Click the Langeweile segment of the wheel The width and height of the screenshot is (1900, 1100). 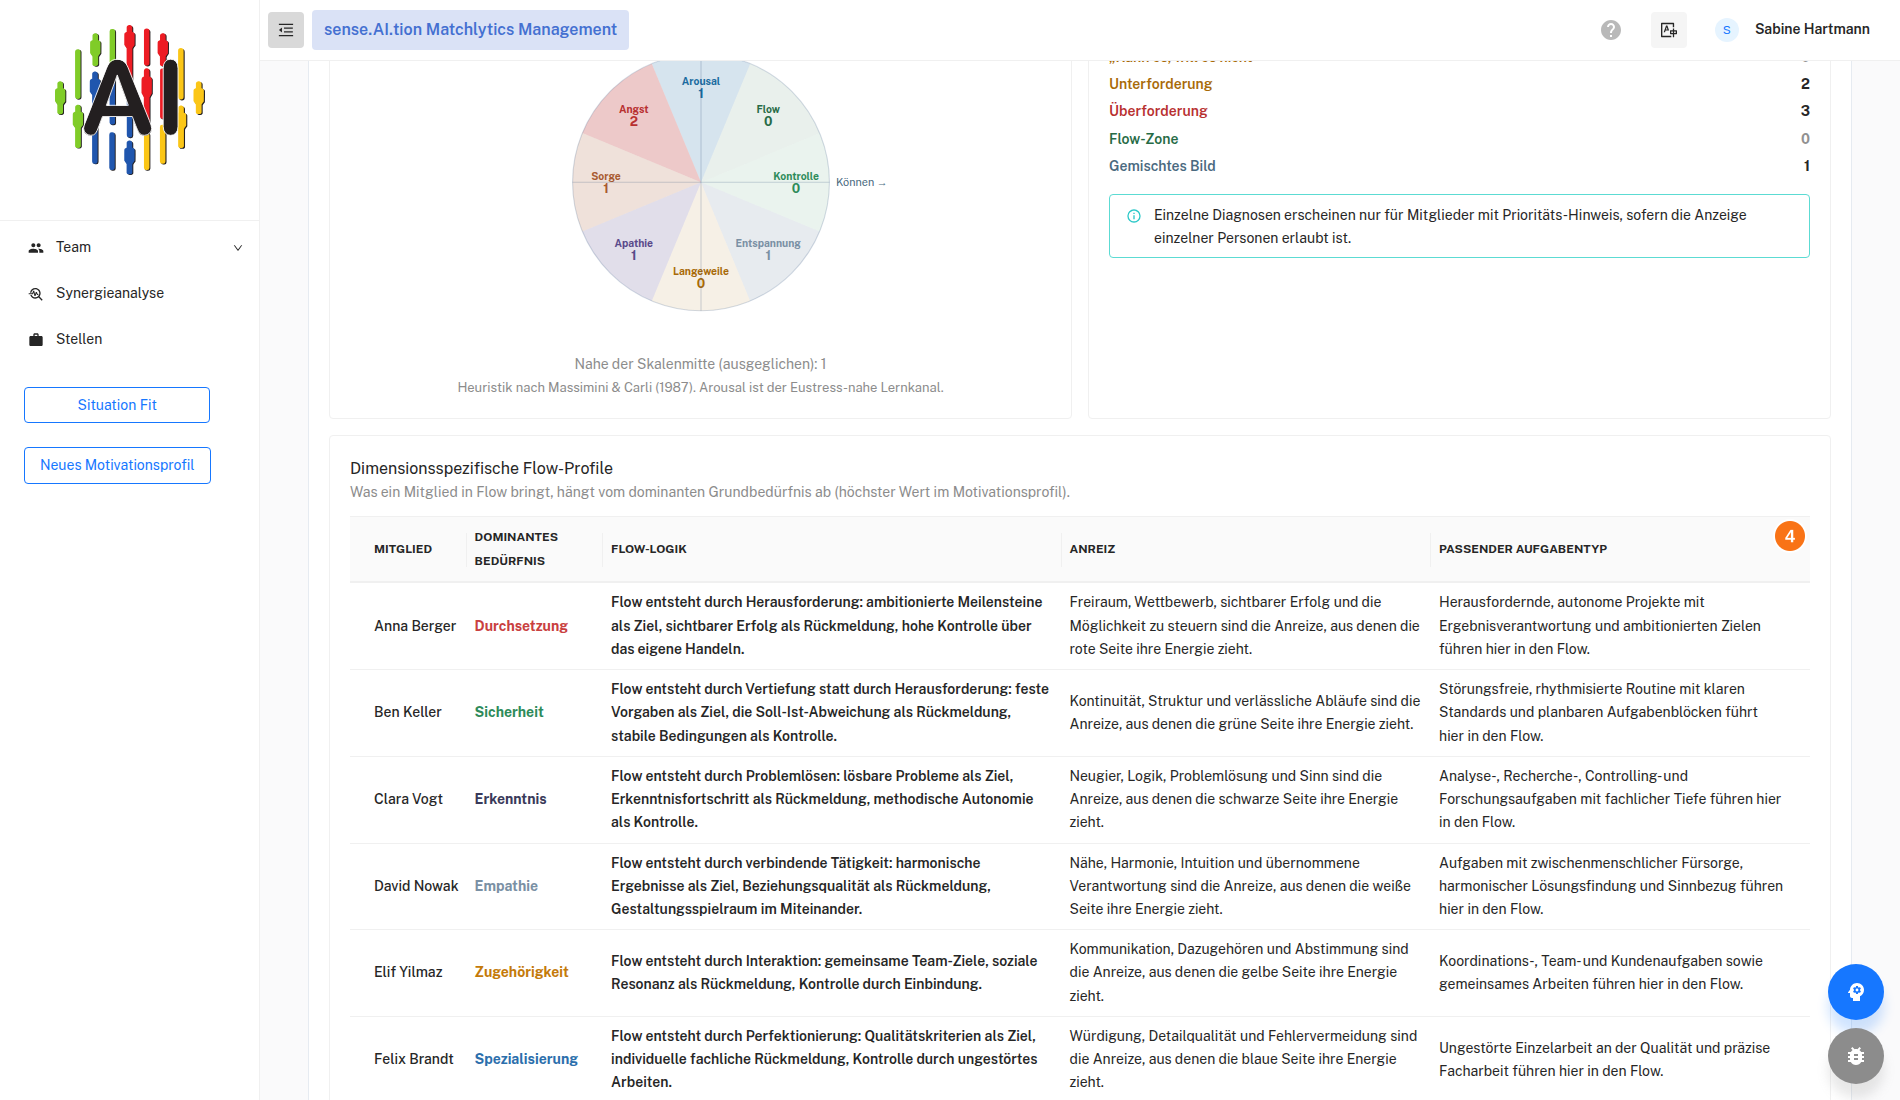tap(701, 277)
